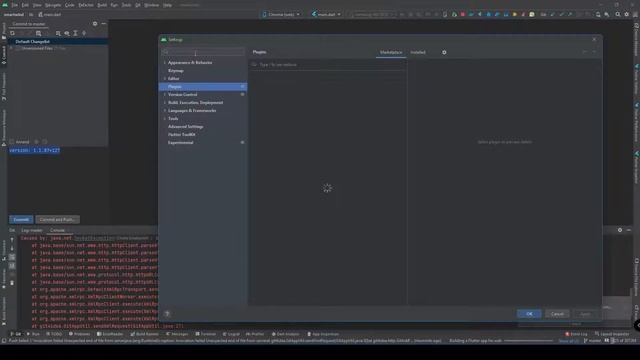Viewport: 640px width, 360px height.
Task: Open the Terminal tool window
Action: click(x=205, y=334)
